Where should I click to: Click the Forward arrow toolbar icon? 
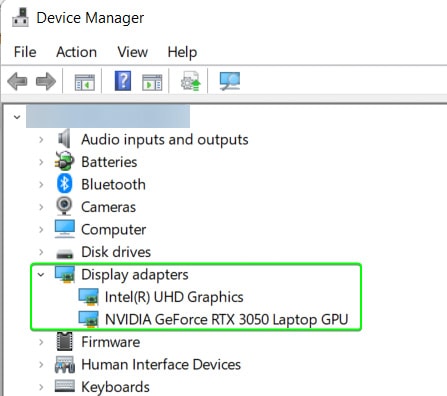46,81
